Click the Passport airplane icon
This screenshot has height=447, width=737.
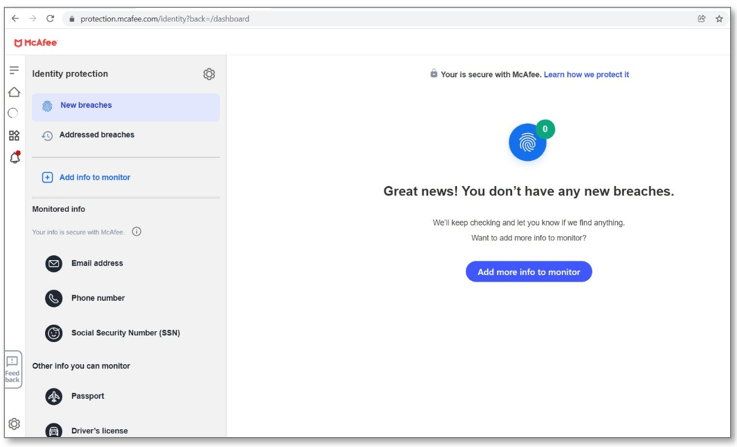pos(54,397)
